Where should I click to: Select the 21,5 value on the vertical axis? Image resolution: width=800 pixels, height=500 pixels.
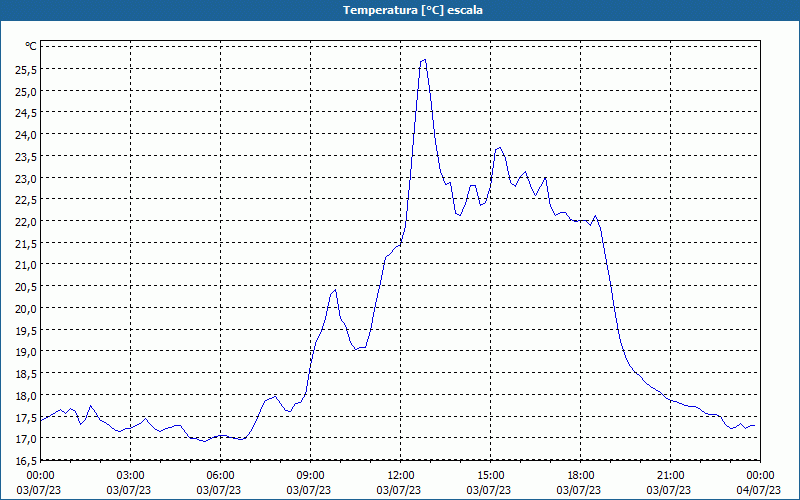(26, 244)
